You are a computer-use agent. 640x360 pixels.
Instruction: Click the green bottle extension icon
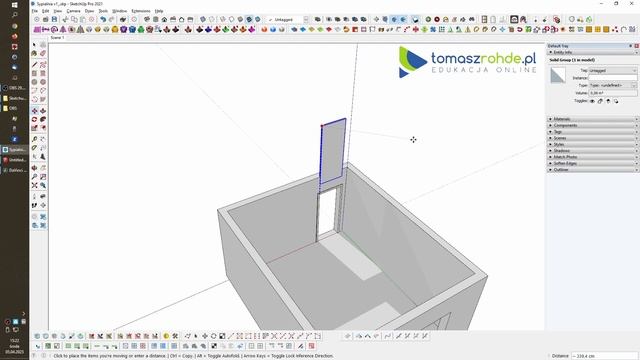[141, 29]
